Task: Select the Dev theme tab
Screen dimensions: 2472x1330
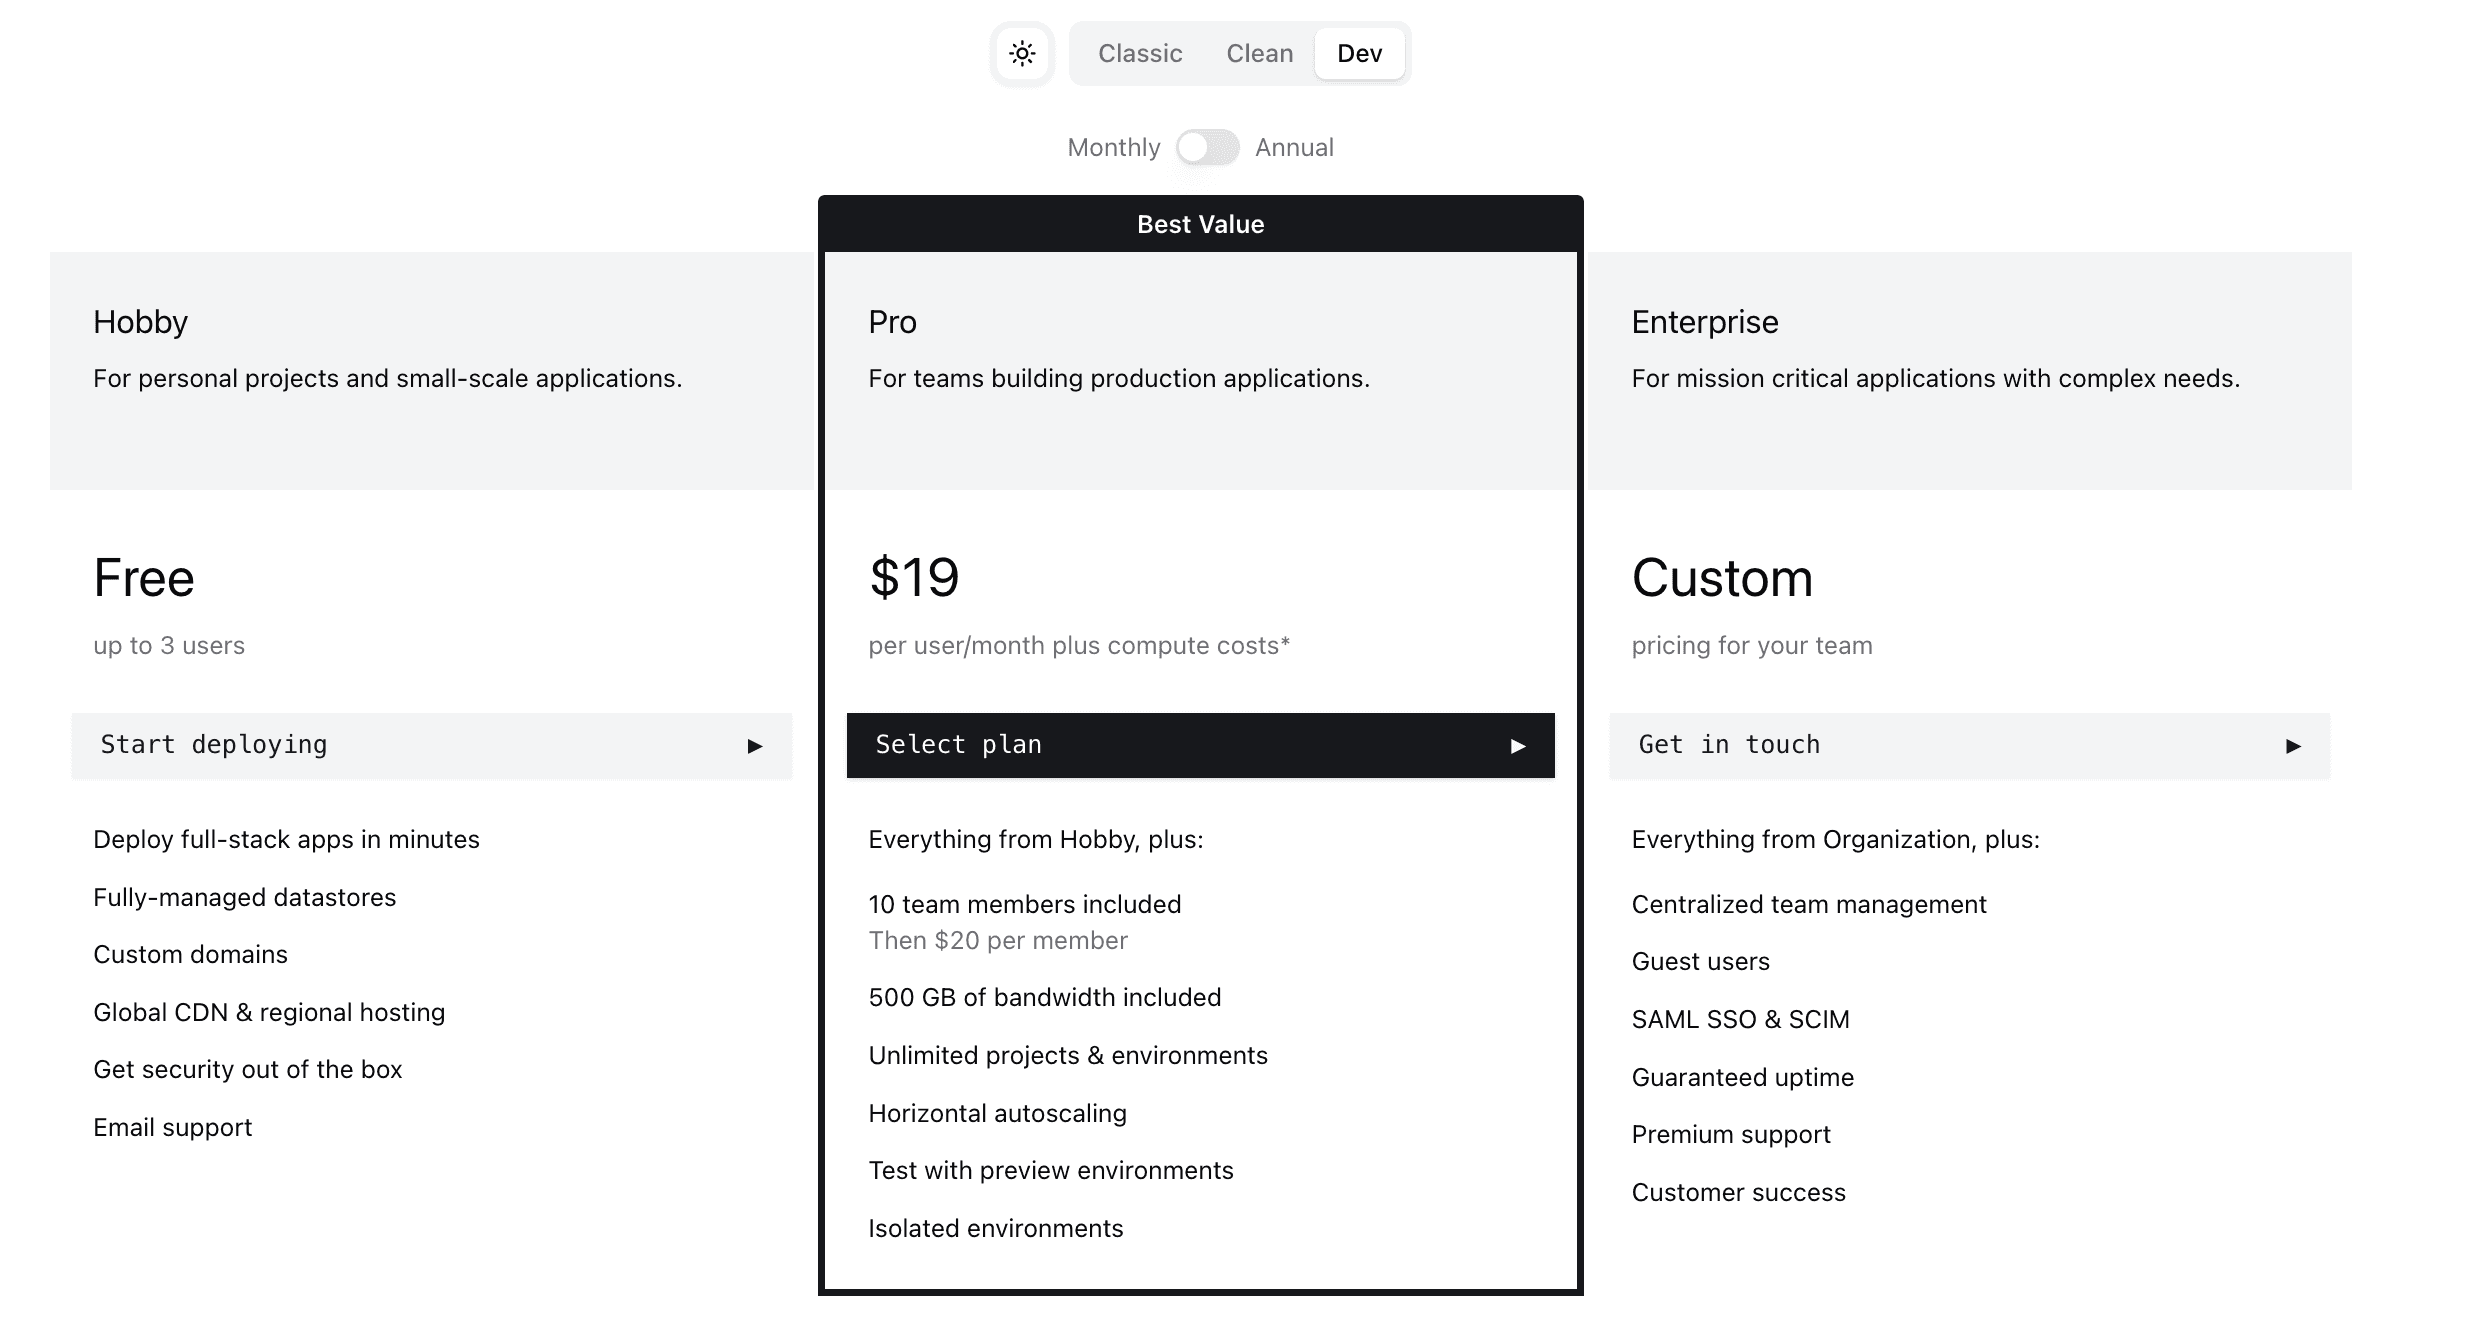Action: (x=1359, y=53)
